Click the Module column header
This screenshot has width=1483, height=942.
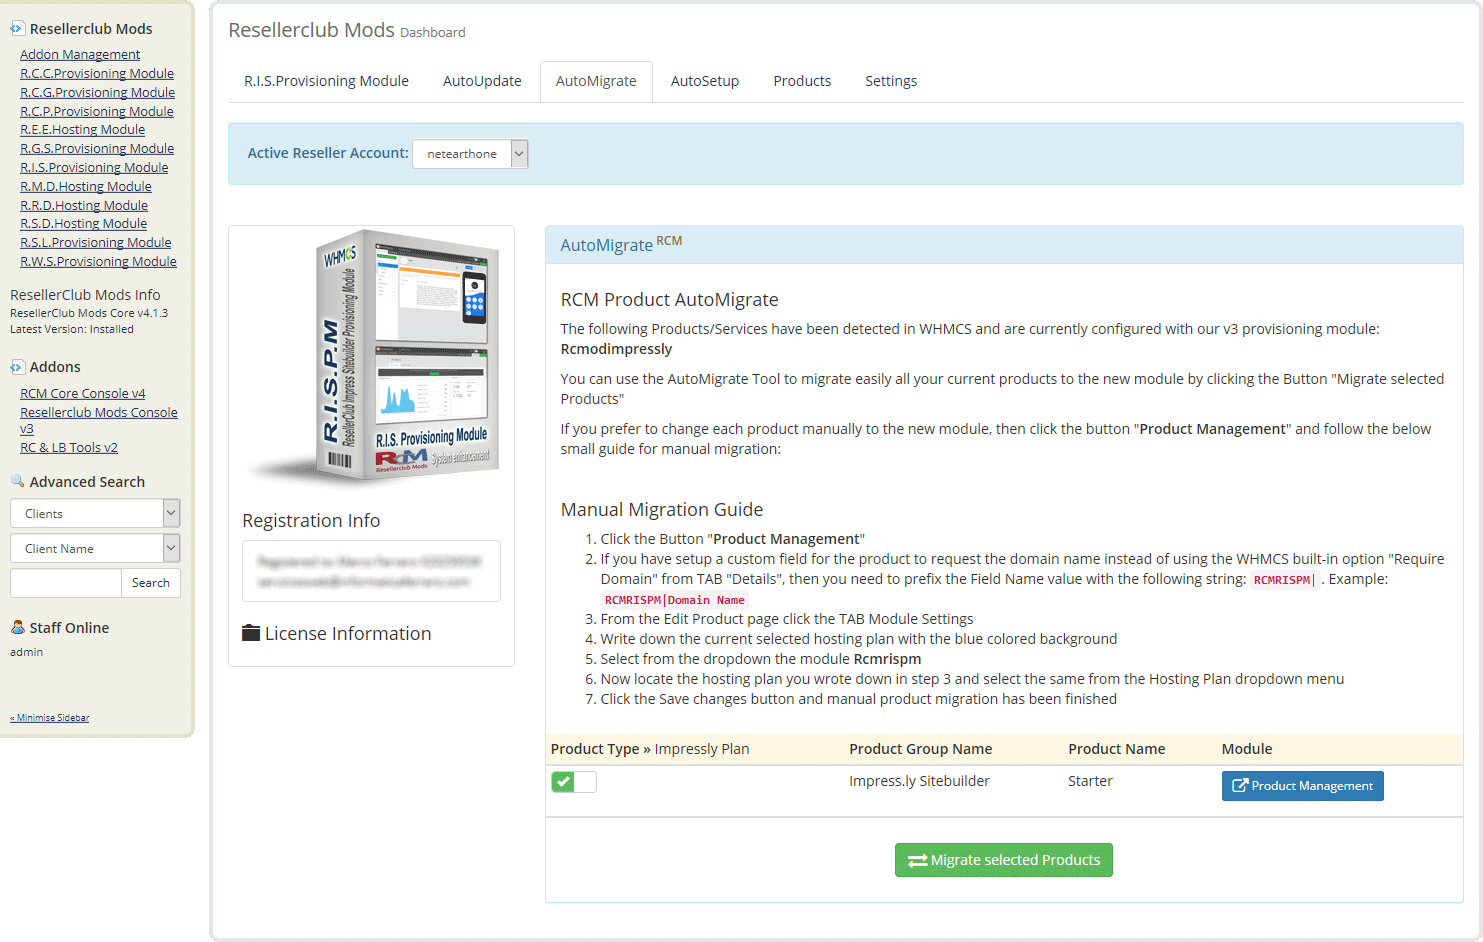click(x=1247, y=749)
